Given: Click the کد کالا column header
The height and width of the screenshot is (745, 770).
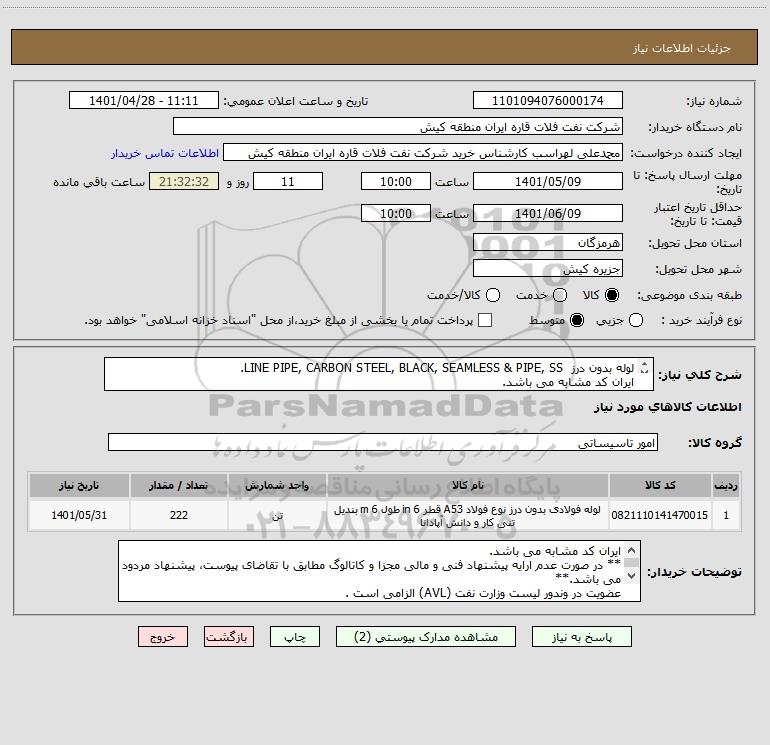Looking at the screenshot, I should 660,485.
